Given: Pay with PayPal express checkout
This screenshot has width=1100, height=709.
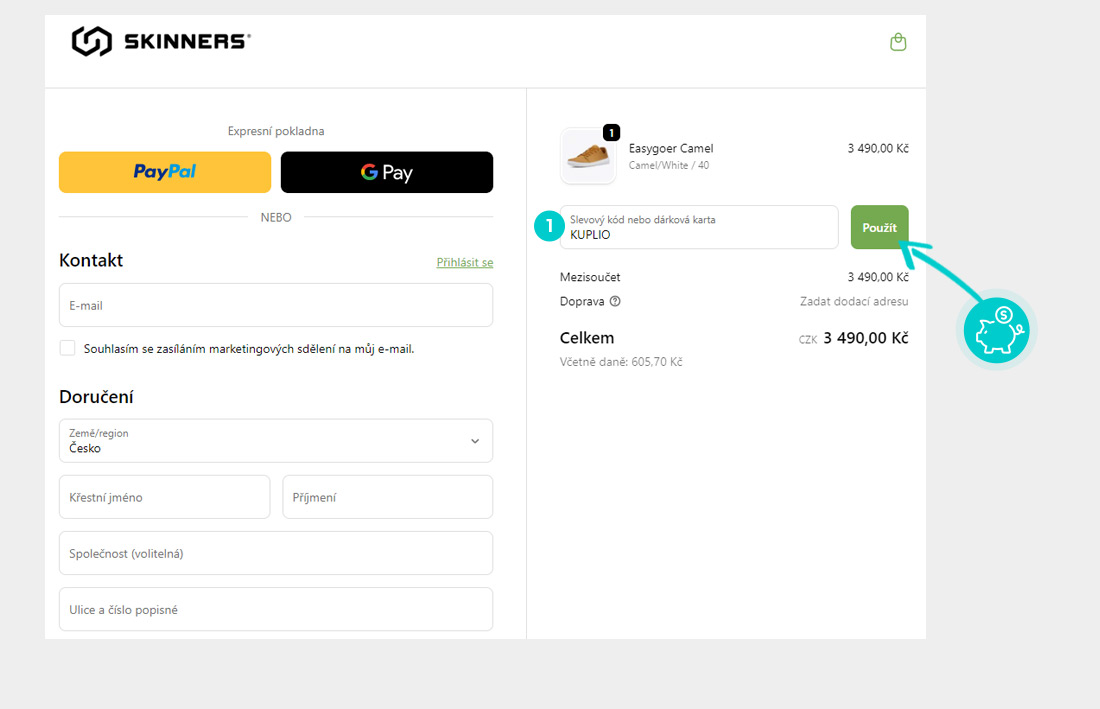Looking at the screenshot, I should (x=165, y=172).
